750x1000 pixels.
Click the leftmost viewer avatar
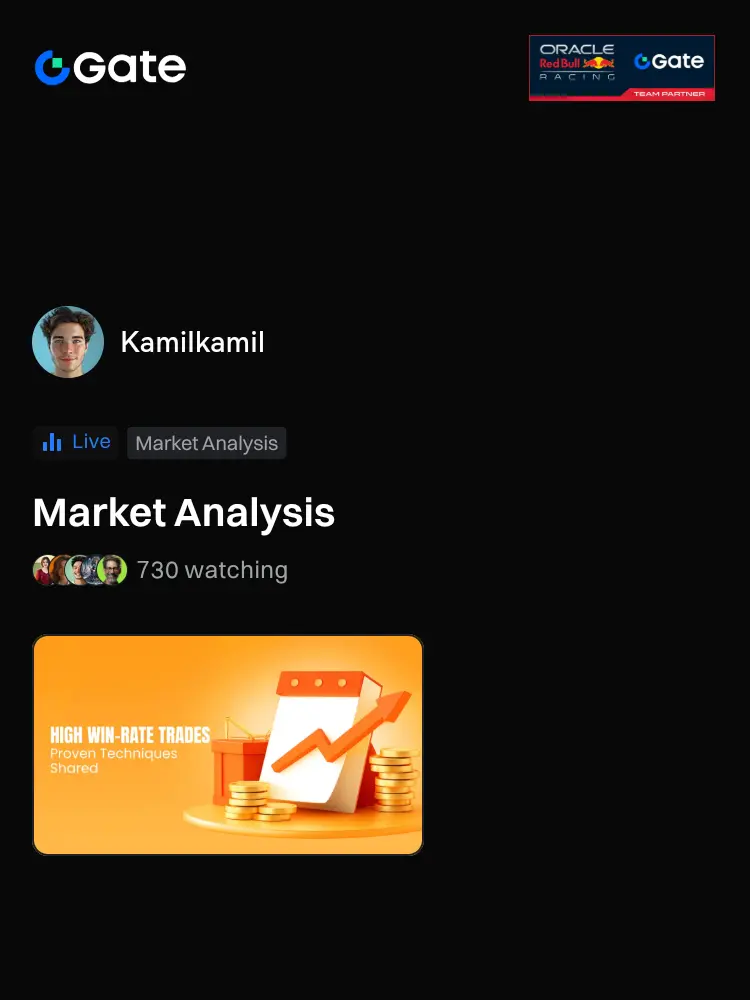pos(45,570)
